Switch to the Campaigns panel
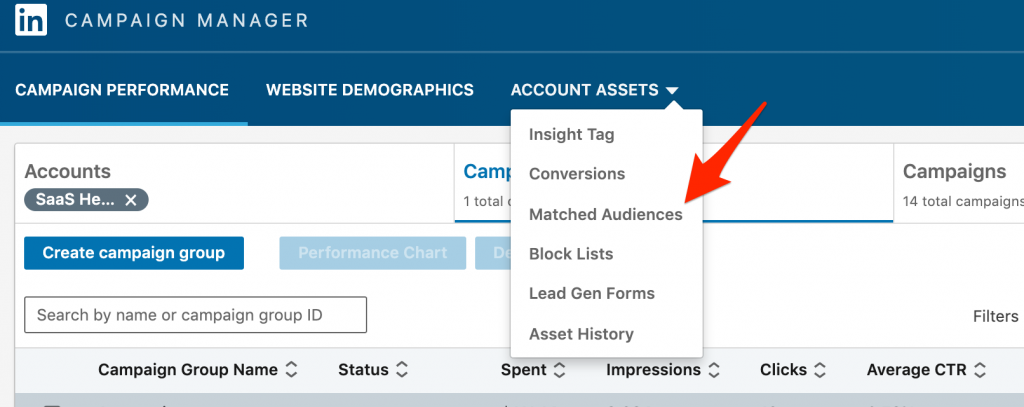The image size is (1024, 407). click(x=954, y=172)
